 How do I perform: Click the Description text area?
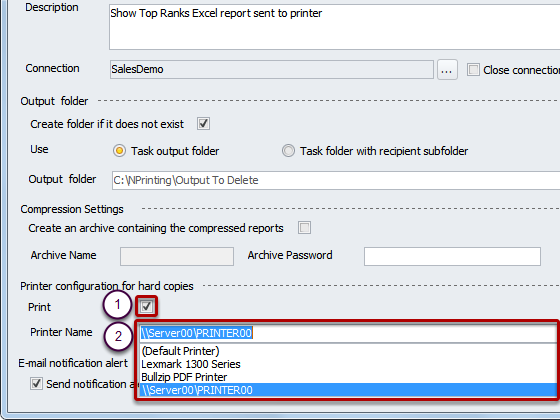click(334, 27)
